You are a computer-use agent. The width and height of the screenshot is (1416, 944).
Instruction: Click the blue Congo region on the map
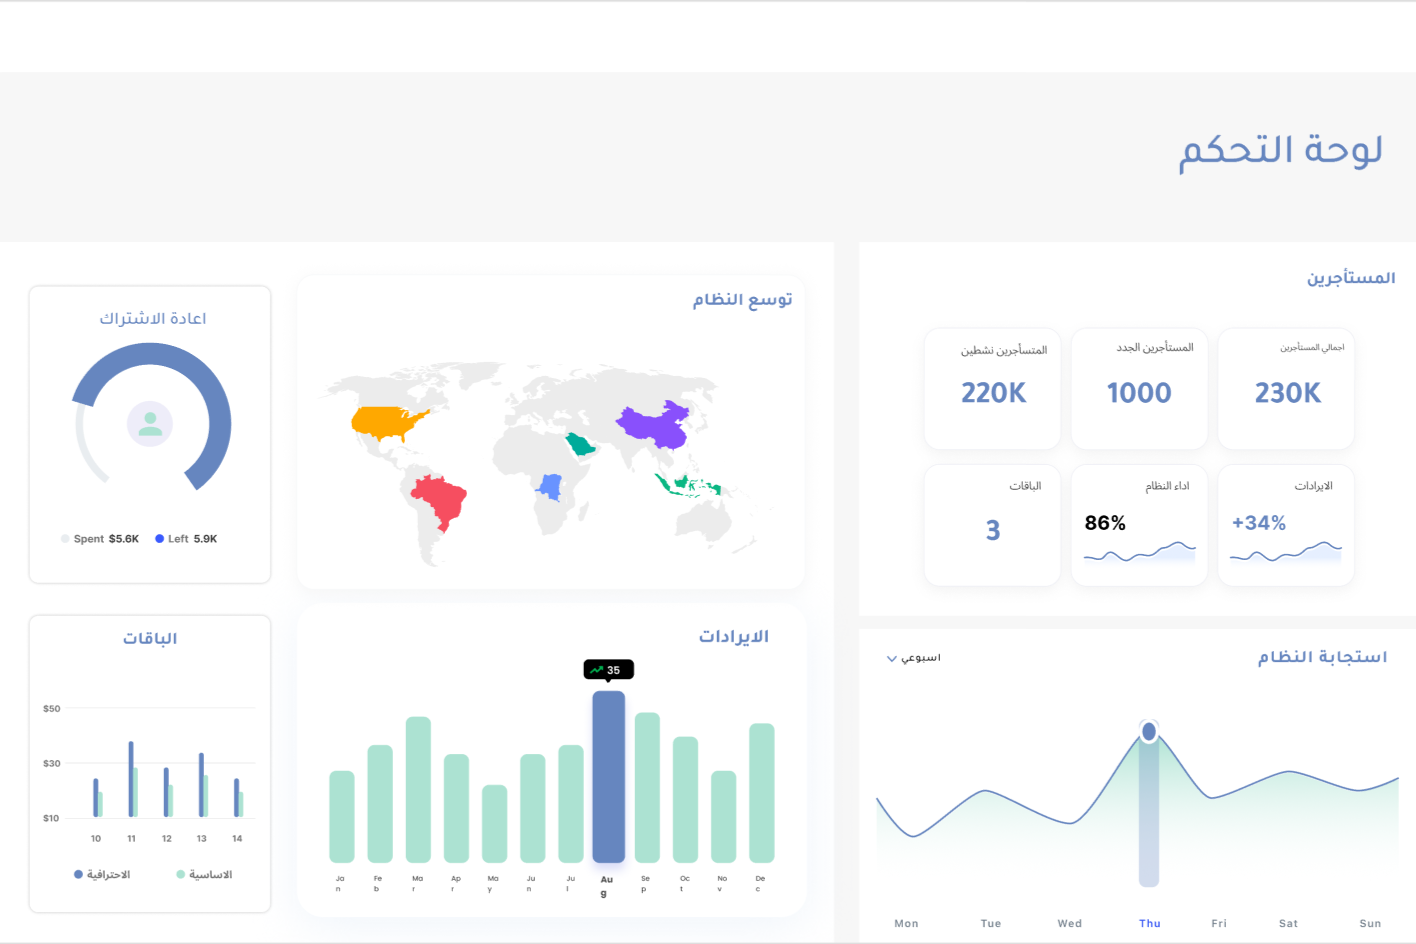point(550,487)
